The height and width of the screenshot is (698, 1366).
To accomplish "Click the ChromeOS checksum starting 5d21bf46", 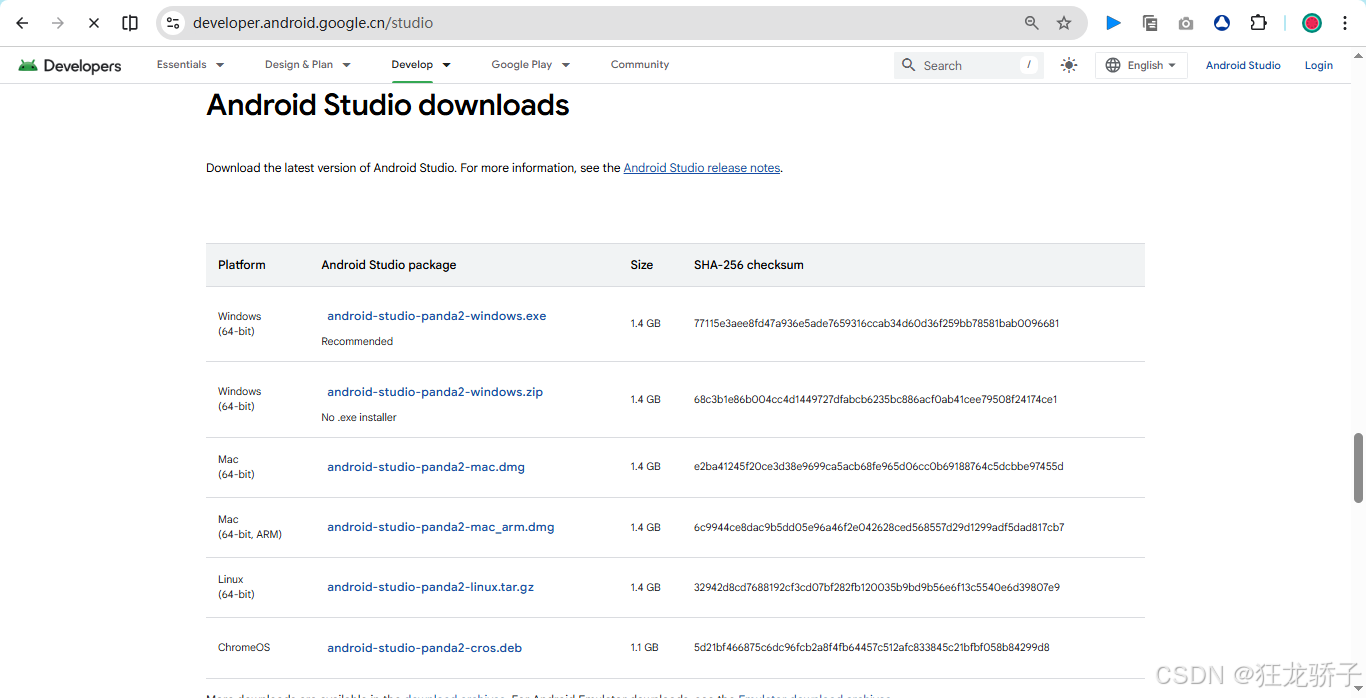I will click(872, 648).
